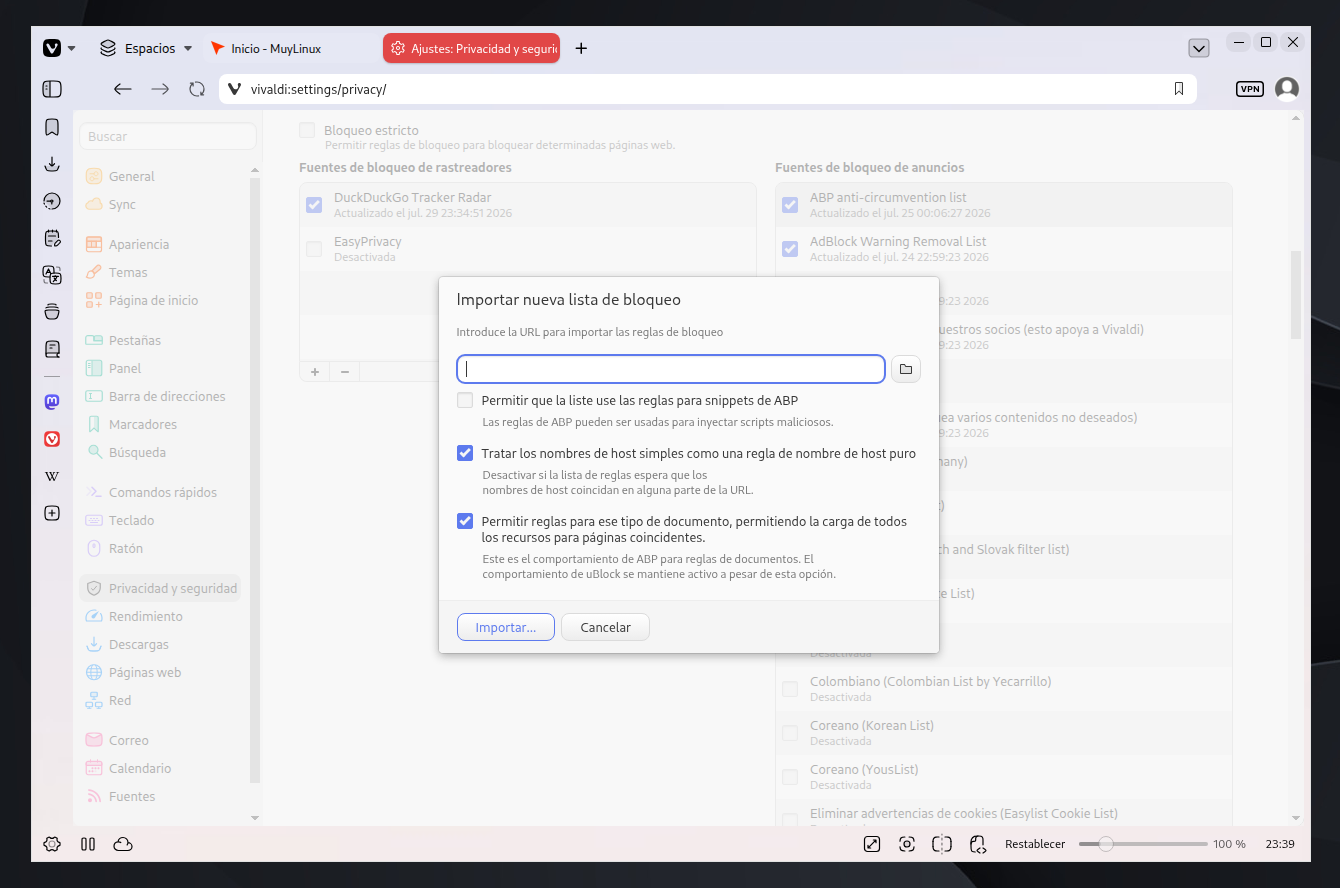
Task: Open Apariencia settings section
Action: point(139,244)
